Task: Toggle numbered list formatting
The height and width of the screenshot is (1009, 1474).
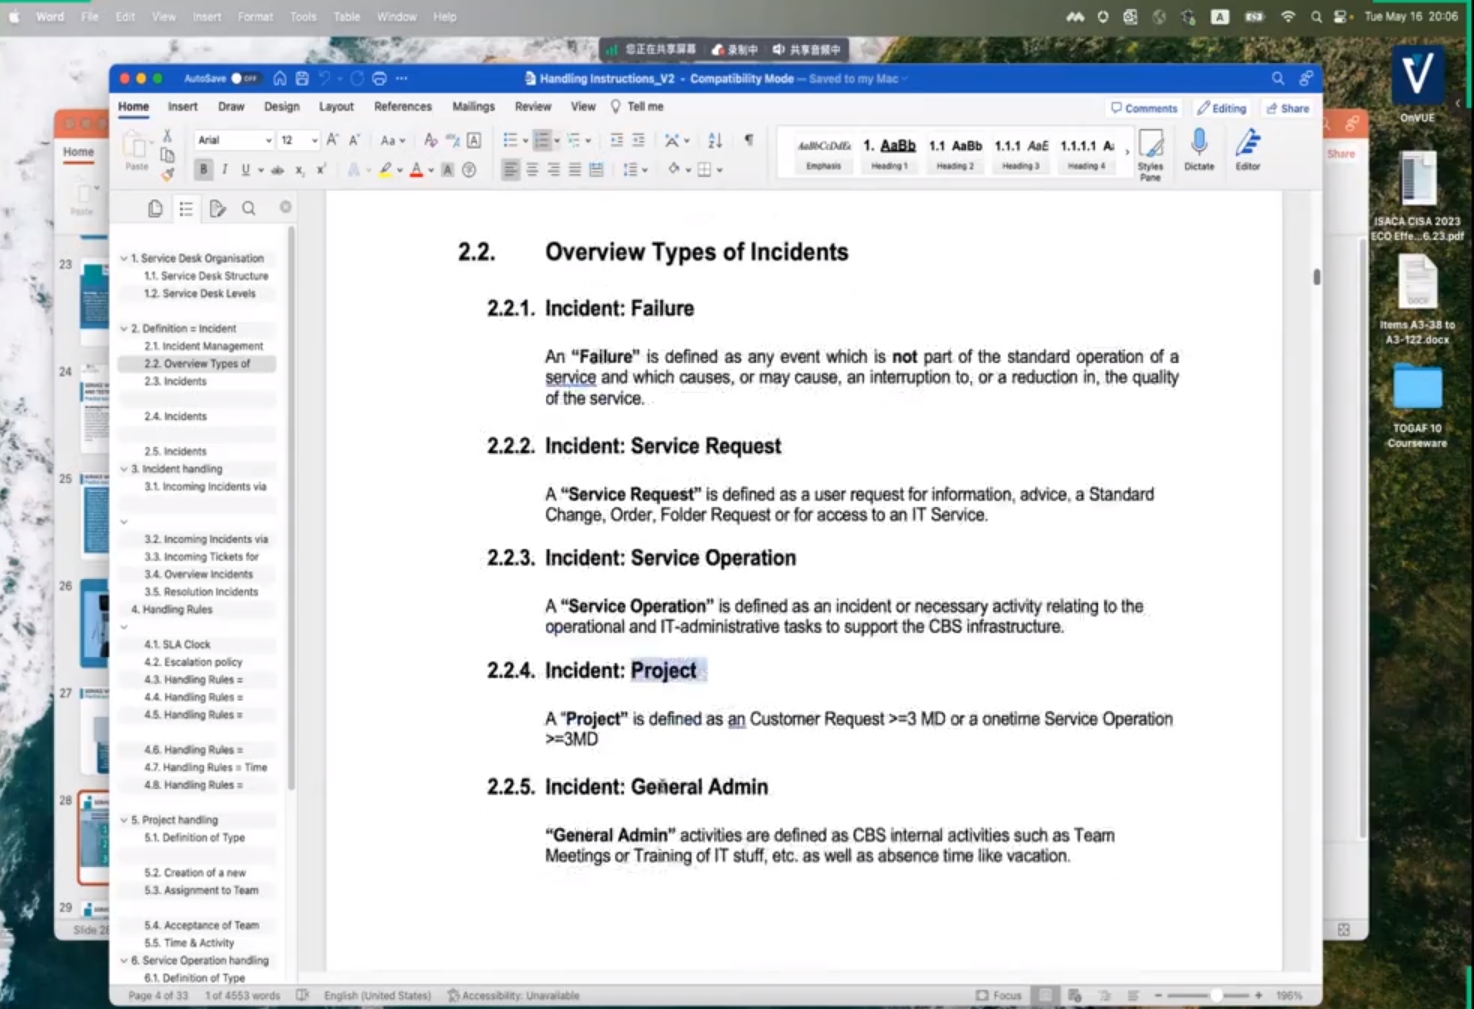Action: click(542, 140)
